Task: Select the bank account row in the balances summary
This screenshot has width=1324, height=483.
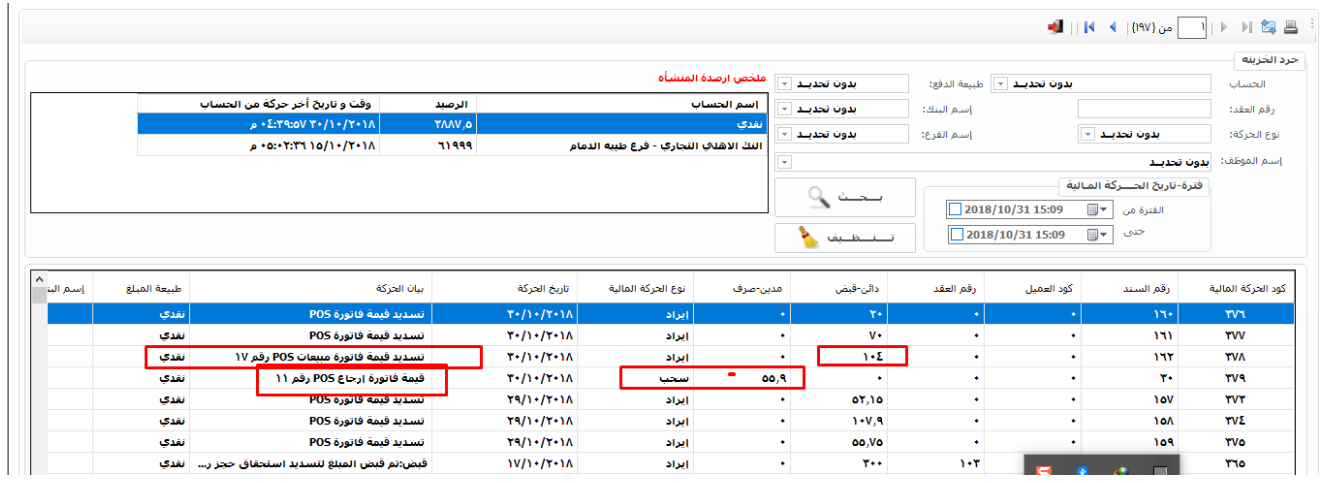Action: coord(400,145)
